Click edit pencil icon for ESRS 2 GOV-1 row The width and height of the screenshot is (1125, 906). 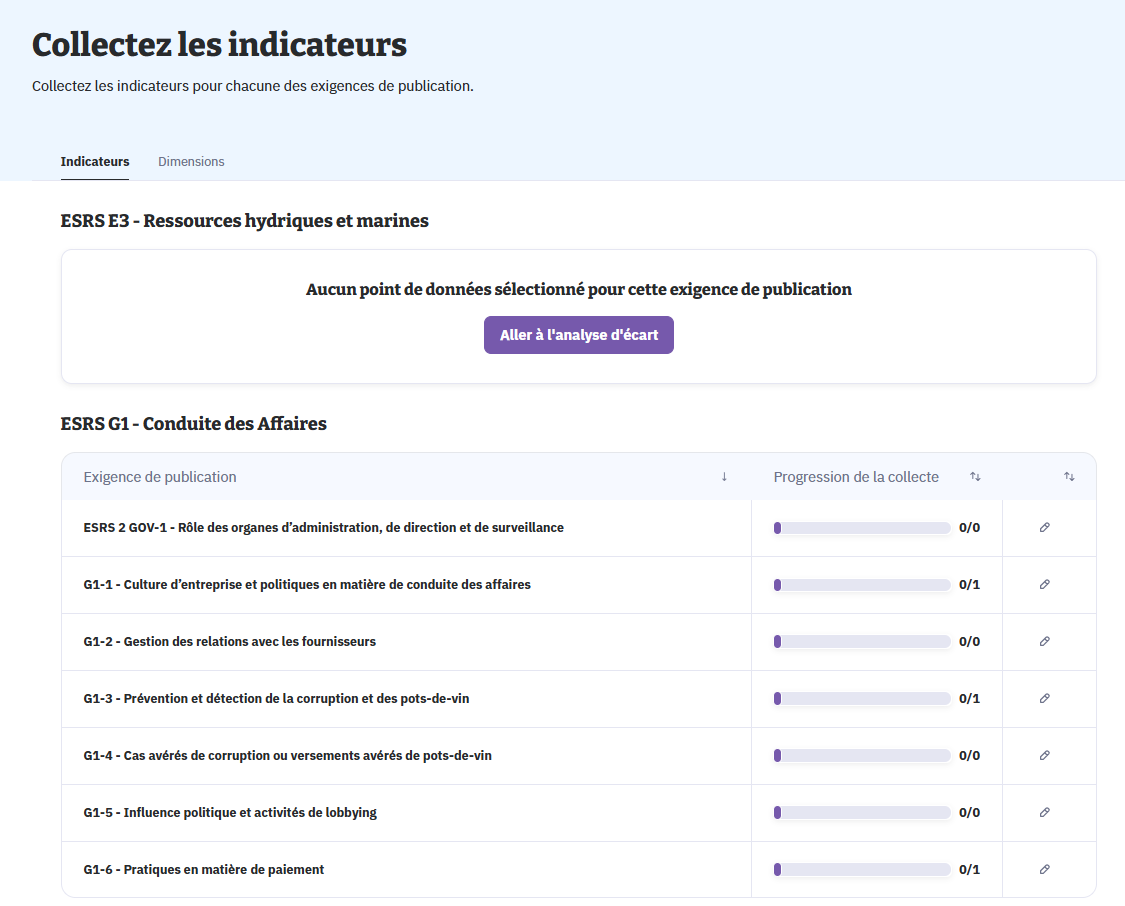(x=1044, y=527)
